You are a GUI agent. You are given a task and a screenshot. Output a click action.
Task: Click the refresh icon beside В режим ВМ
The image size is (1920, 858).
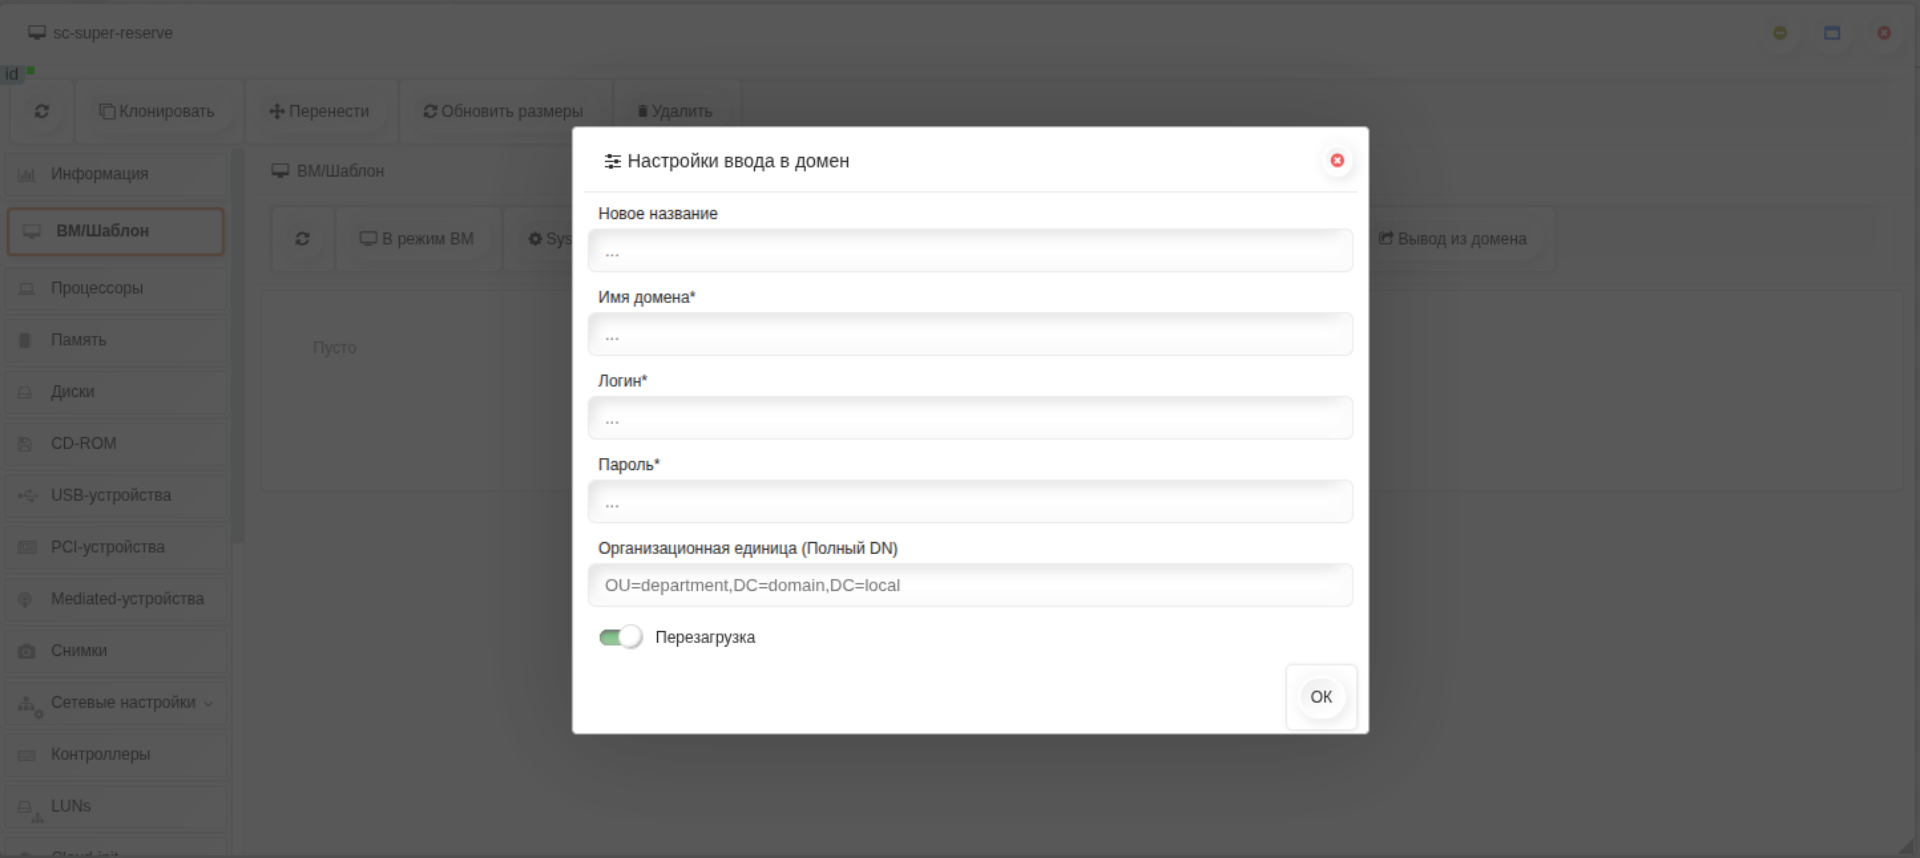pyautogui.click(x=302, y=239)
